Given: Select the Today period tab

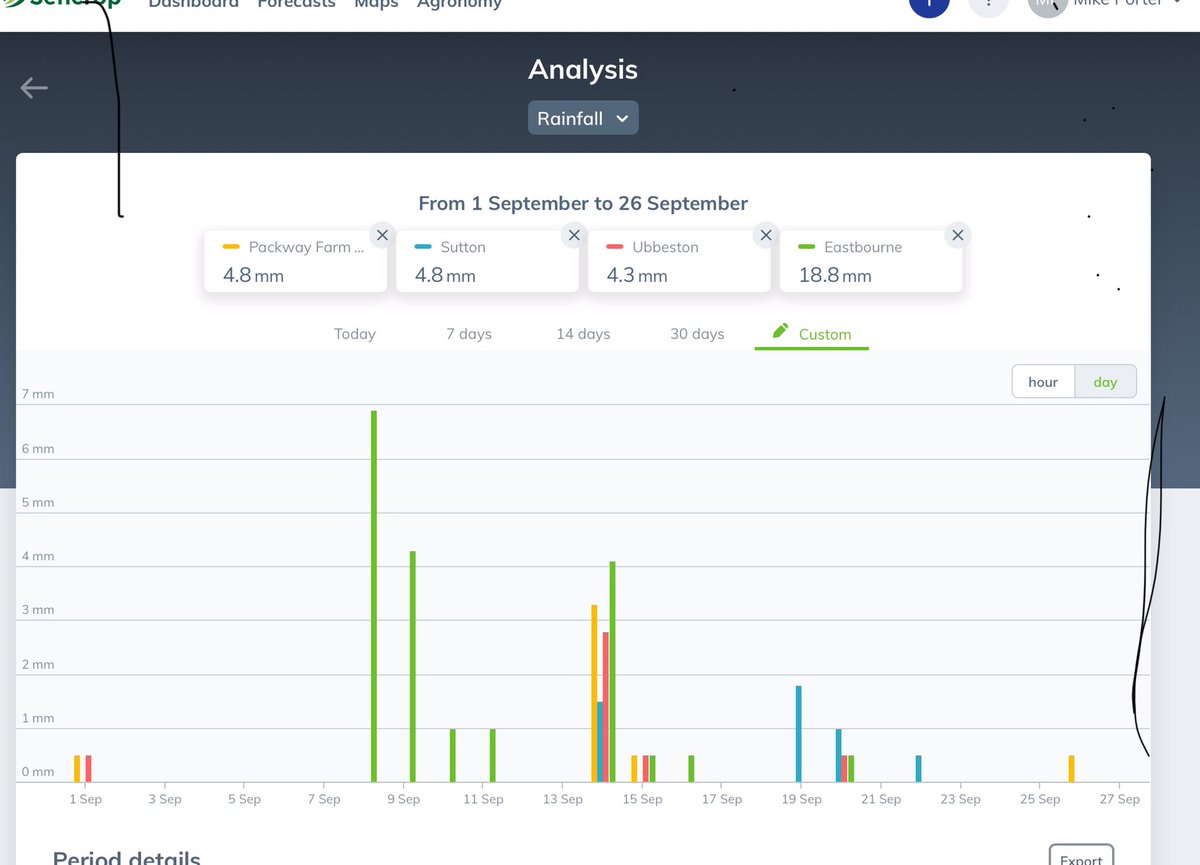Looking at the screenshot, I should (x=355, y=334).
